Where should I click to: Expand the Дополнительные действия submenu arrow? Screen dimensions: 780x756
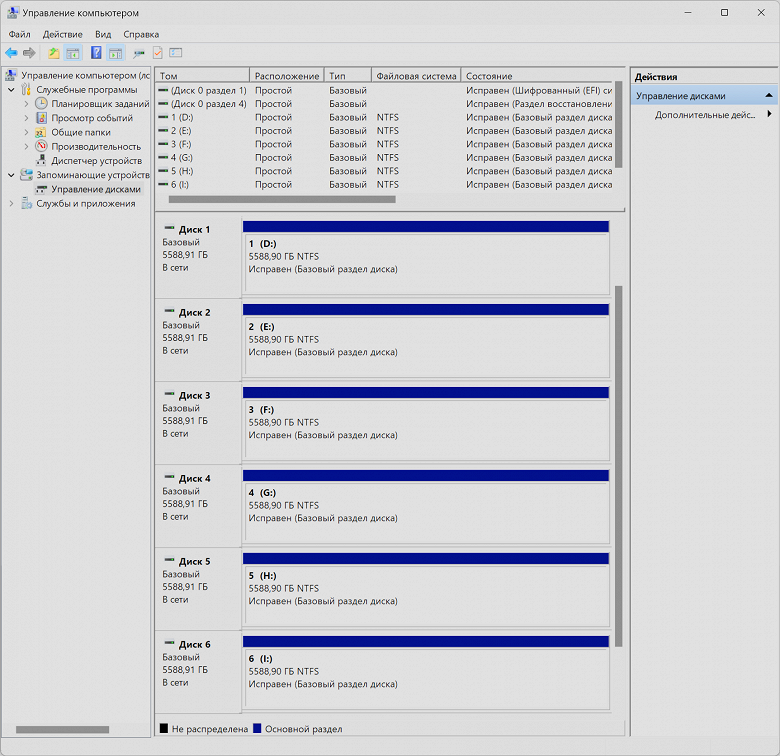tap(769, 115)
